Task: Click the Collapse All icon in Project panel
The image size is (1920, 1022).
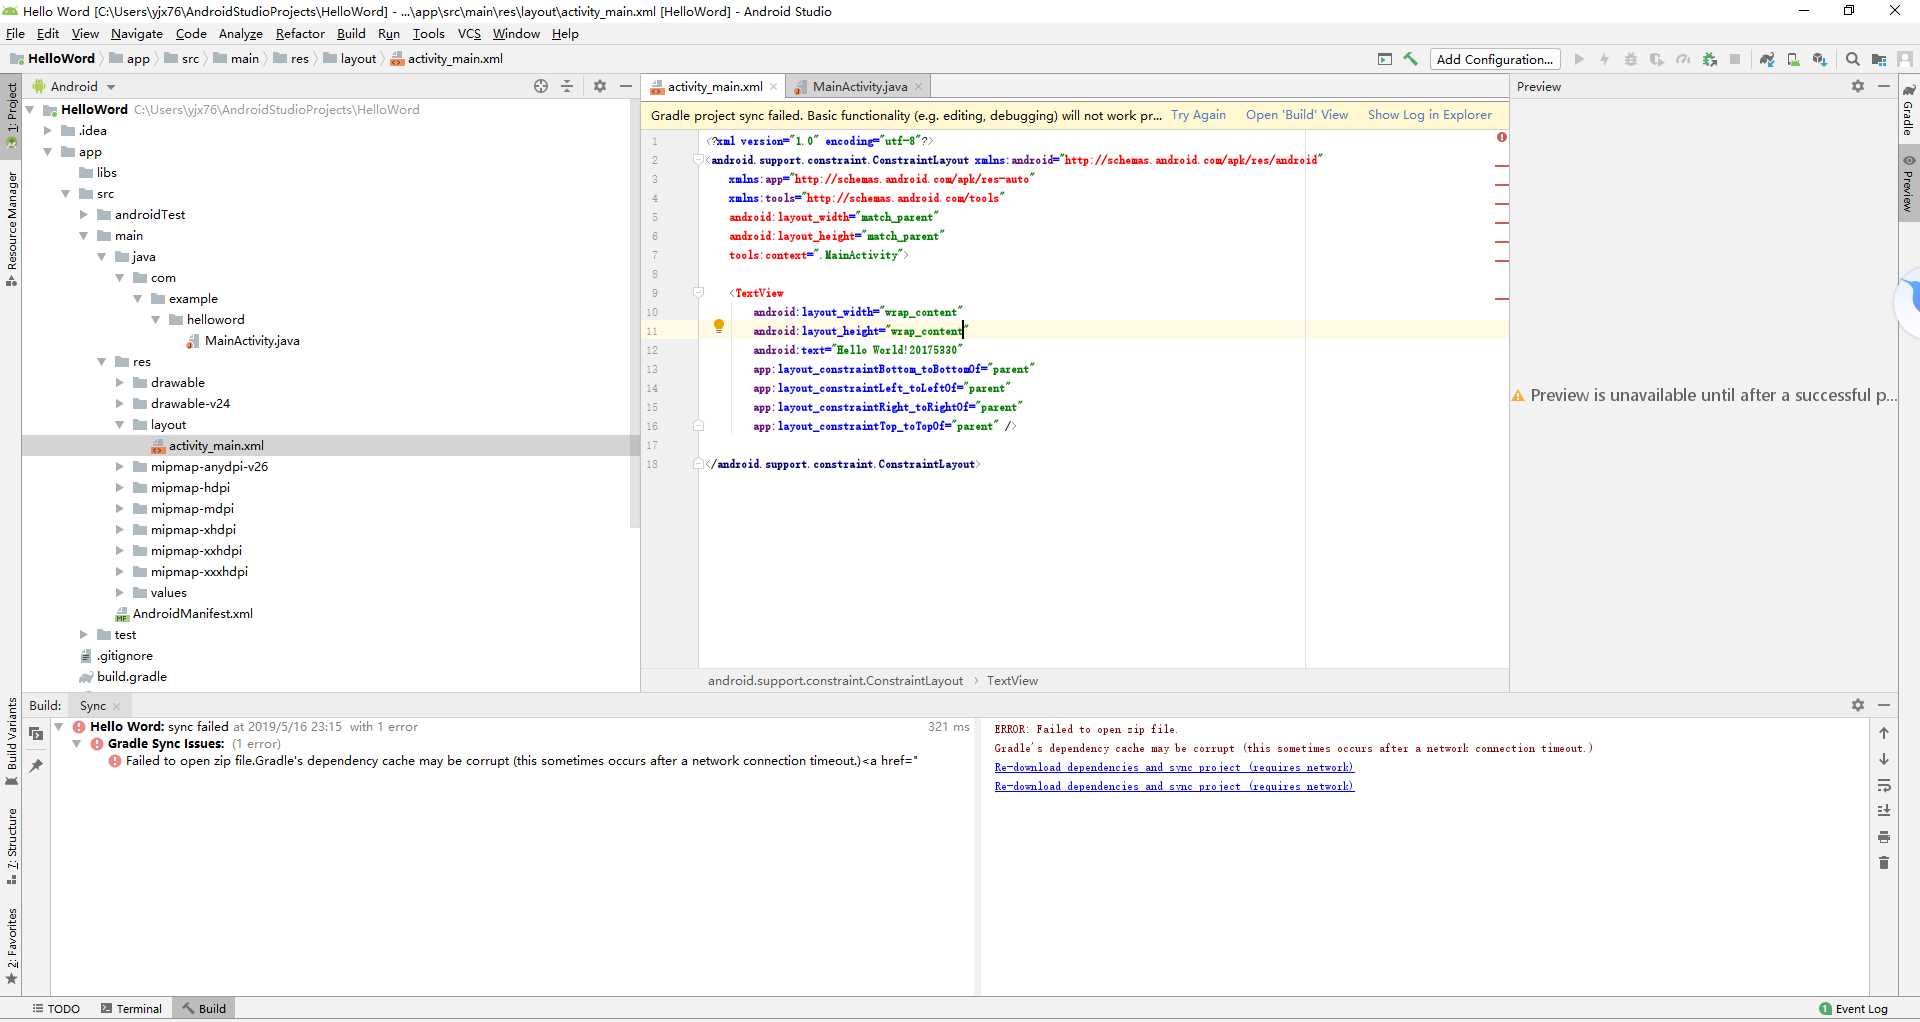Action: [x=567, y=86]
